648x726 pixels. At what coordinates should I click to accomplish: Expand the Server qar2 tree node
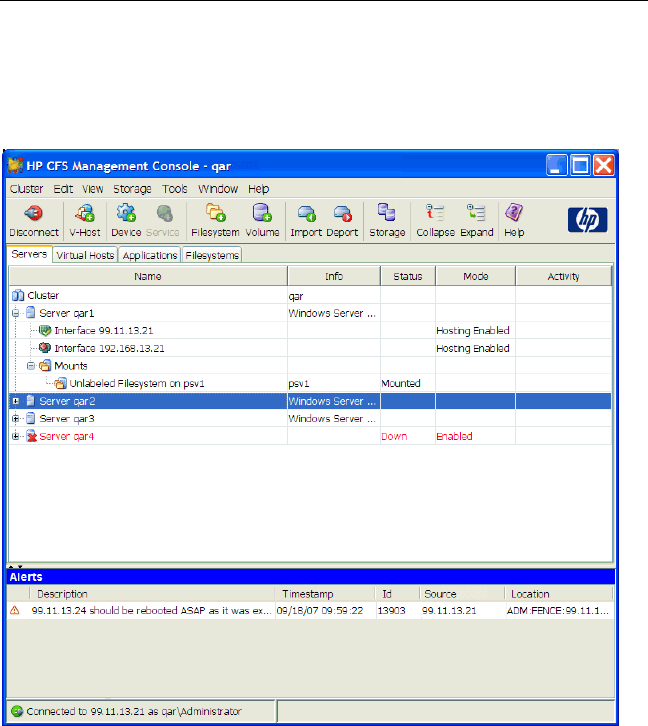(16, 401)
